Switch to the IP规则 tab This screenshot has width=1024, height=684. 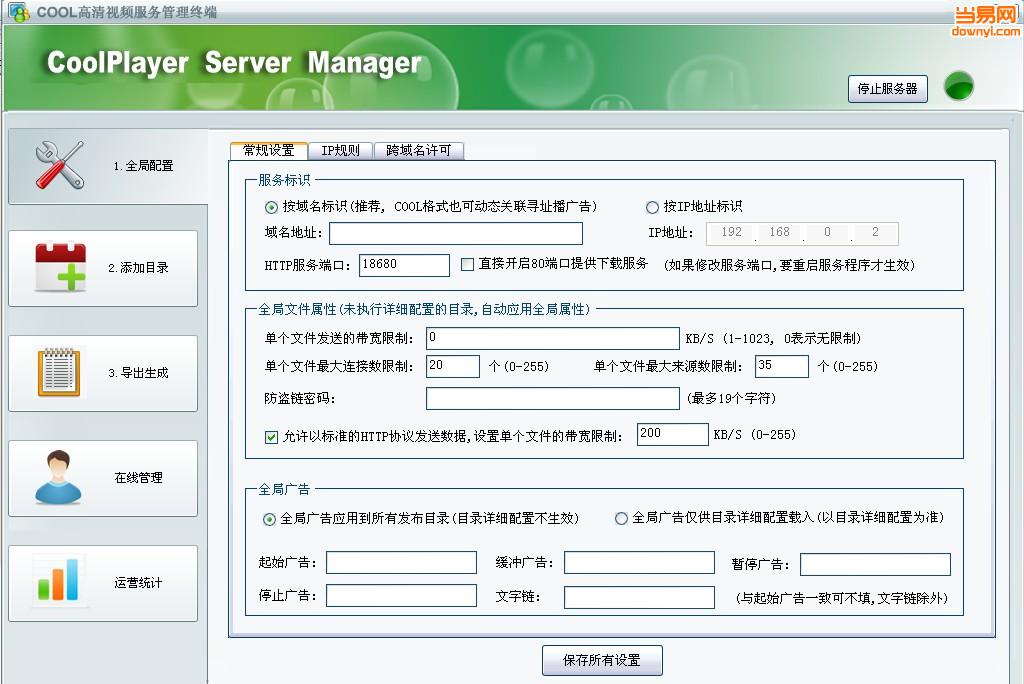pos(340,151)
